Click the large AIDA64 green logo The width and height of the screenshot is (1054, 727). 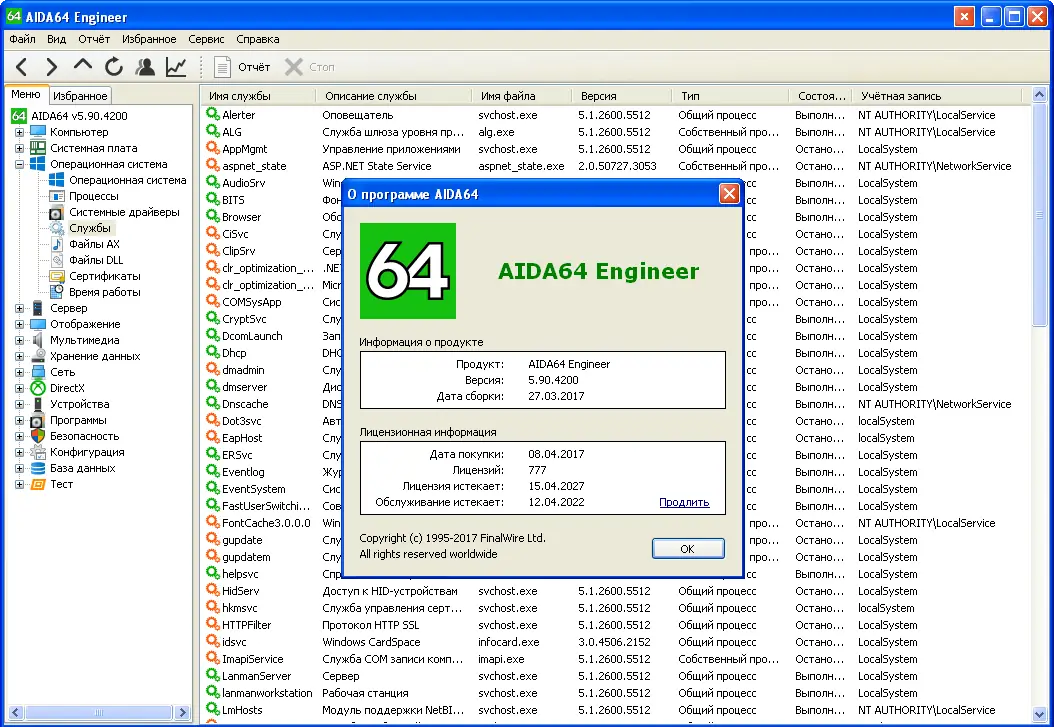point(408,271)
